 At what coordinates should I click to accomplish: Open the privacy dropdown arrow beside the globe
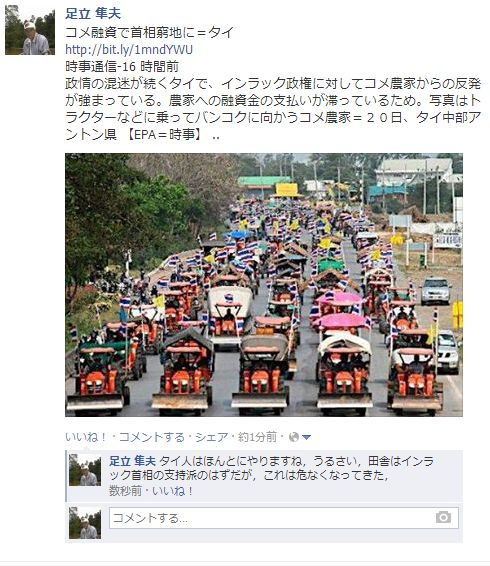click(306, 437)
